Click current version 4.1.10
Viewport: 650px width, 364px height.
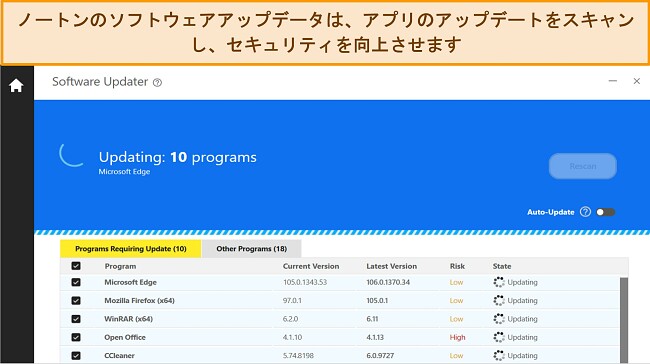292,337
